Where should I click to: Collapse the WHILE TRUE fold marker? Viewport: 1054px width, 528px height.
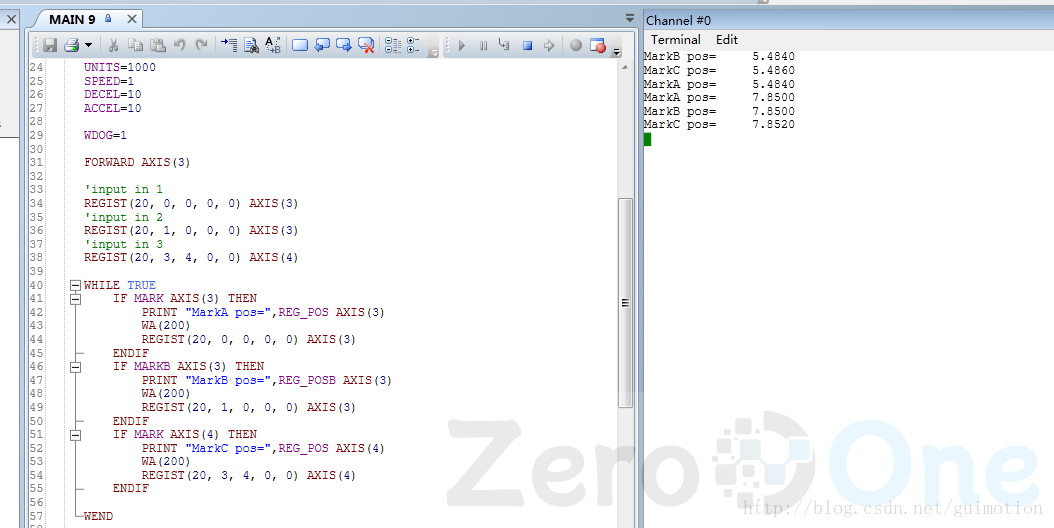click(x=75, y=285)
